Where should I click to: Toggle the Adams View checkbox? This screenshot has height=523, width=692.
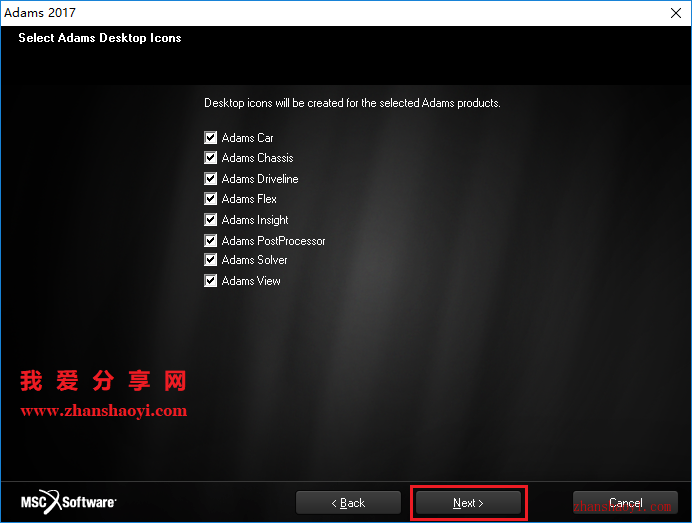(211, 281)
